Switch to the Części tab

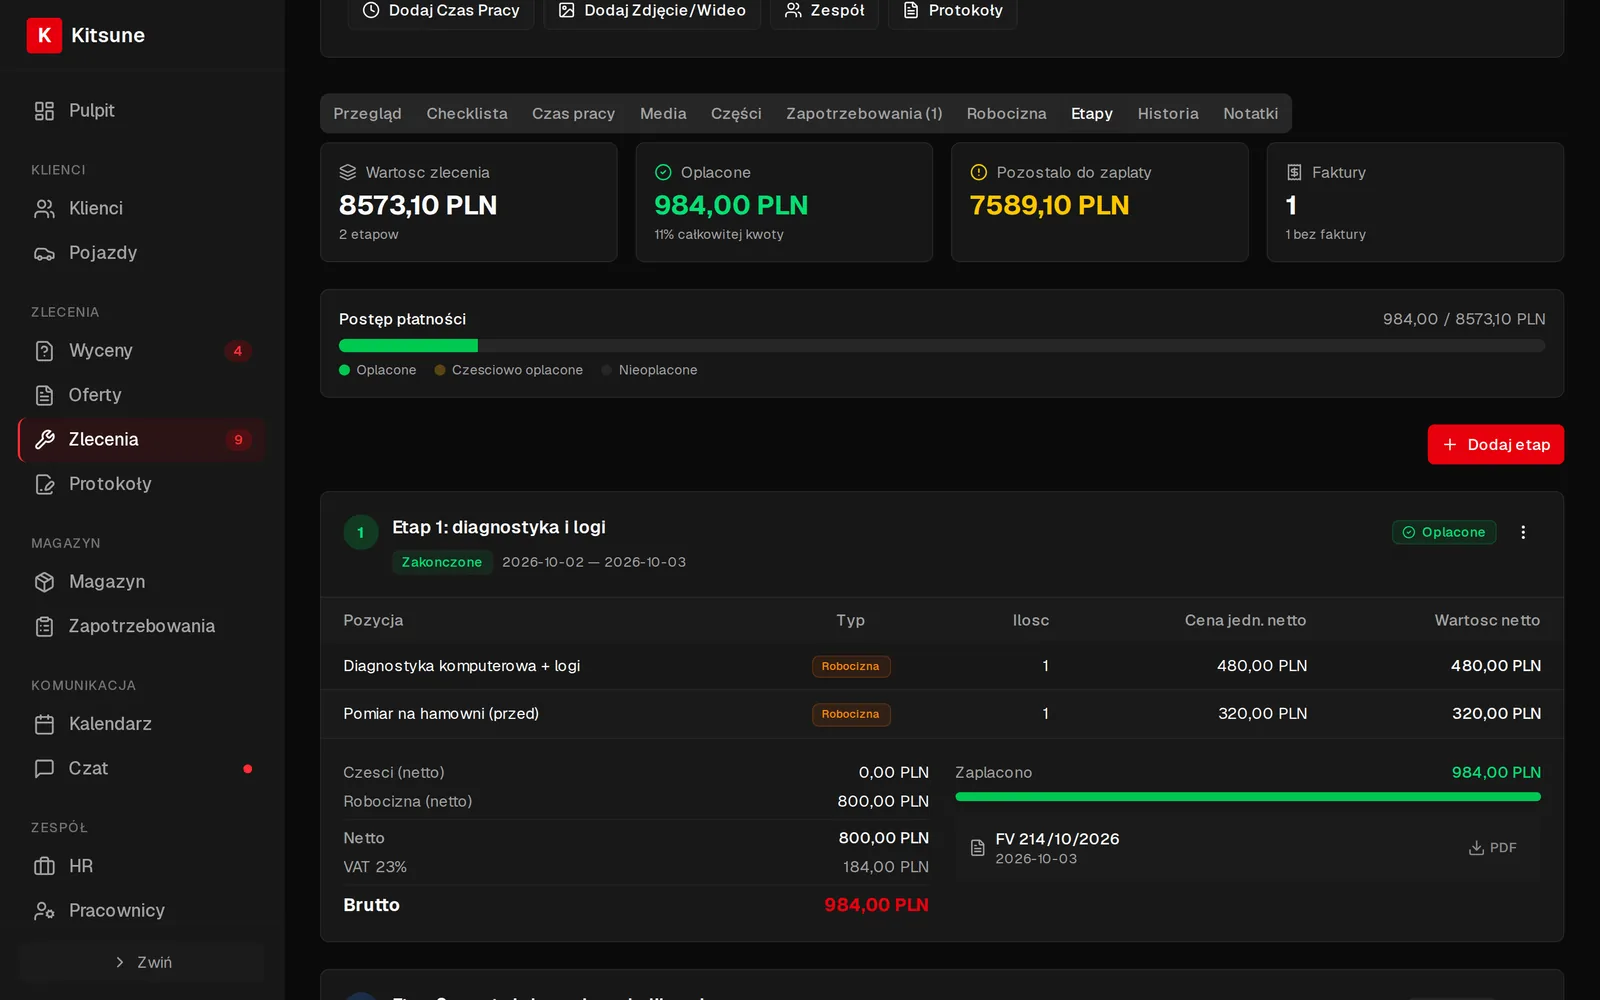click(x=736, y=114)
